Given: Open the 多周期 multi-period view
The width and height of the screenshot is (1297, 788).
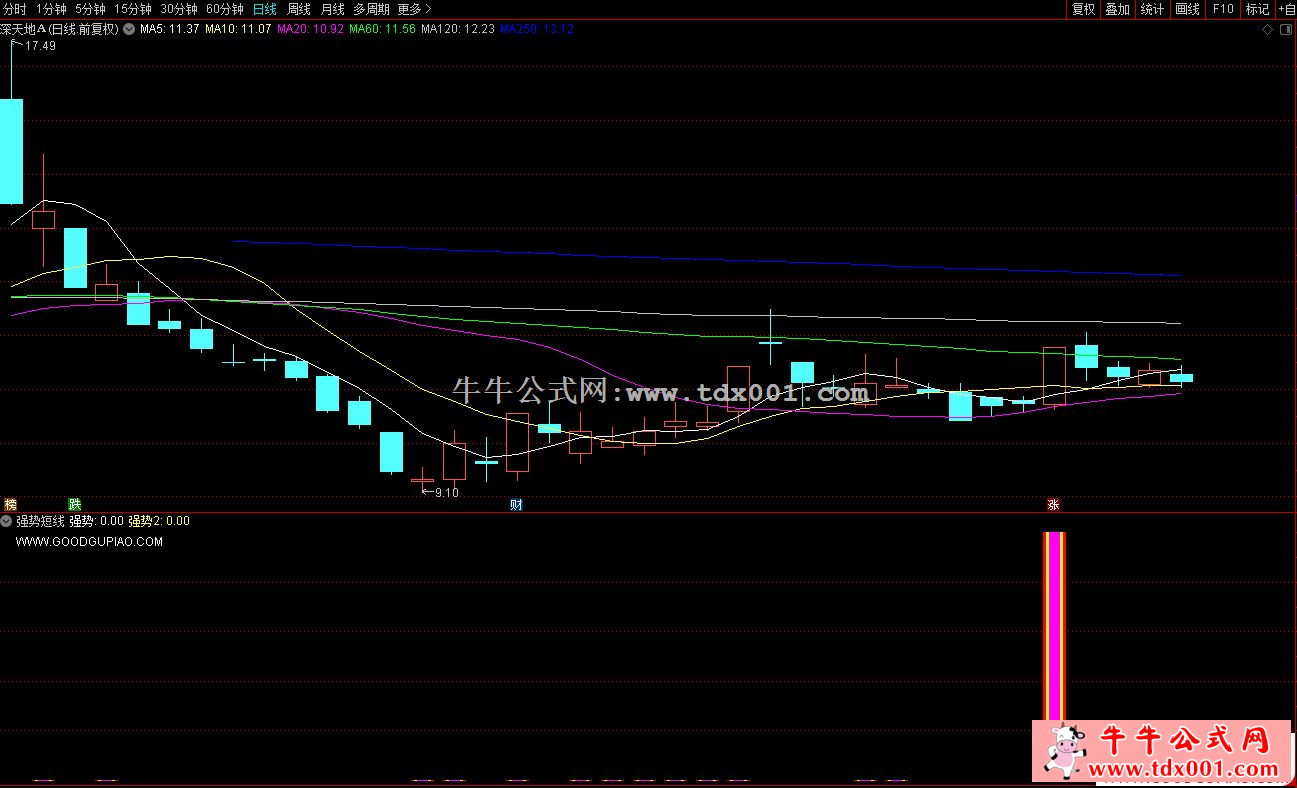Looking at the screenshot, I should pyautogui.click(x=371, y=9).
